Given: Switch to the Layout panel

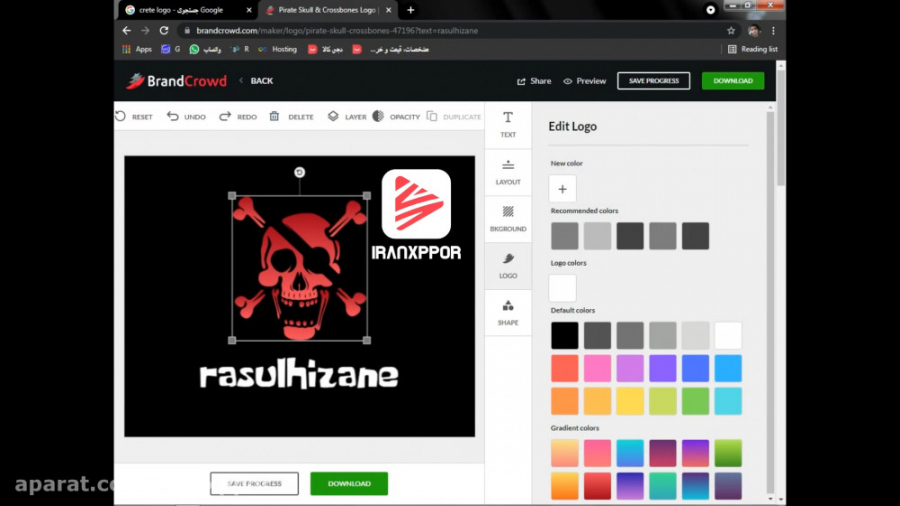Looking at the screenshot, I should point(508,172).
